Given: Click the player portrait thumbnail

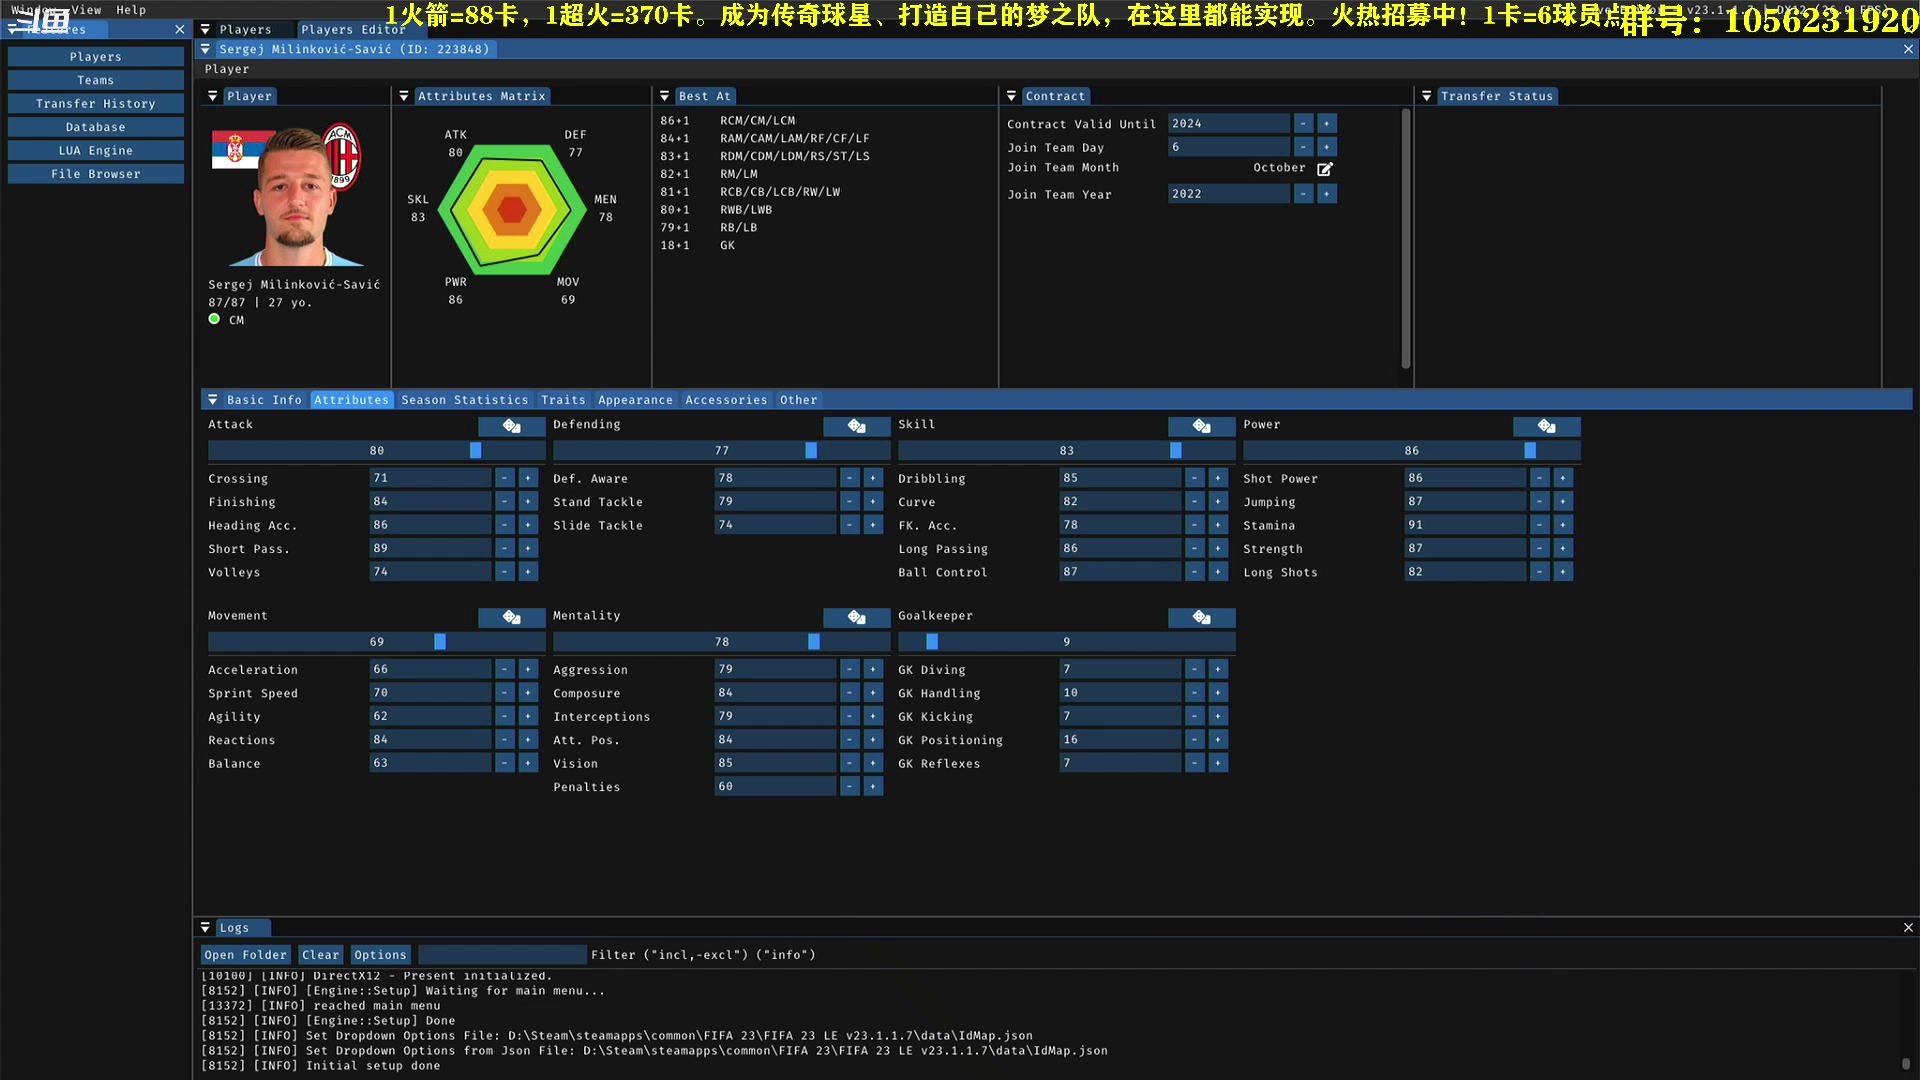Looking at the screenshot, I should [294, 194].
